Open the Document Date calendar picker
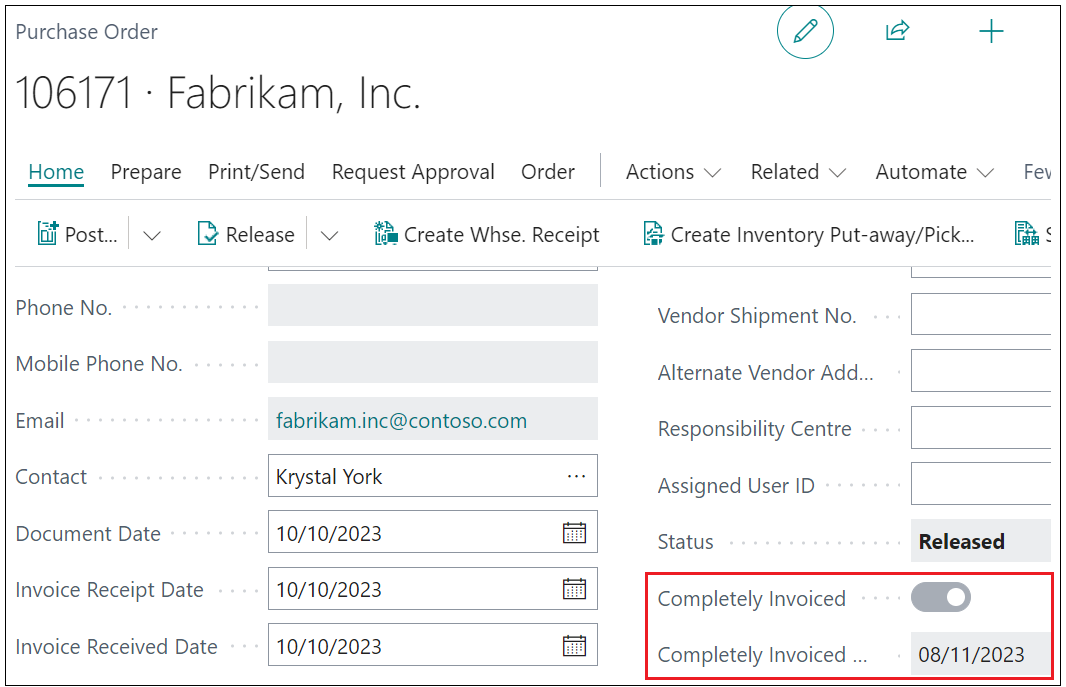 tap(574, 533)
